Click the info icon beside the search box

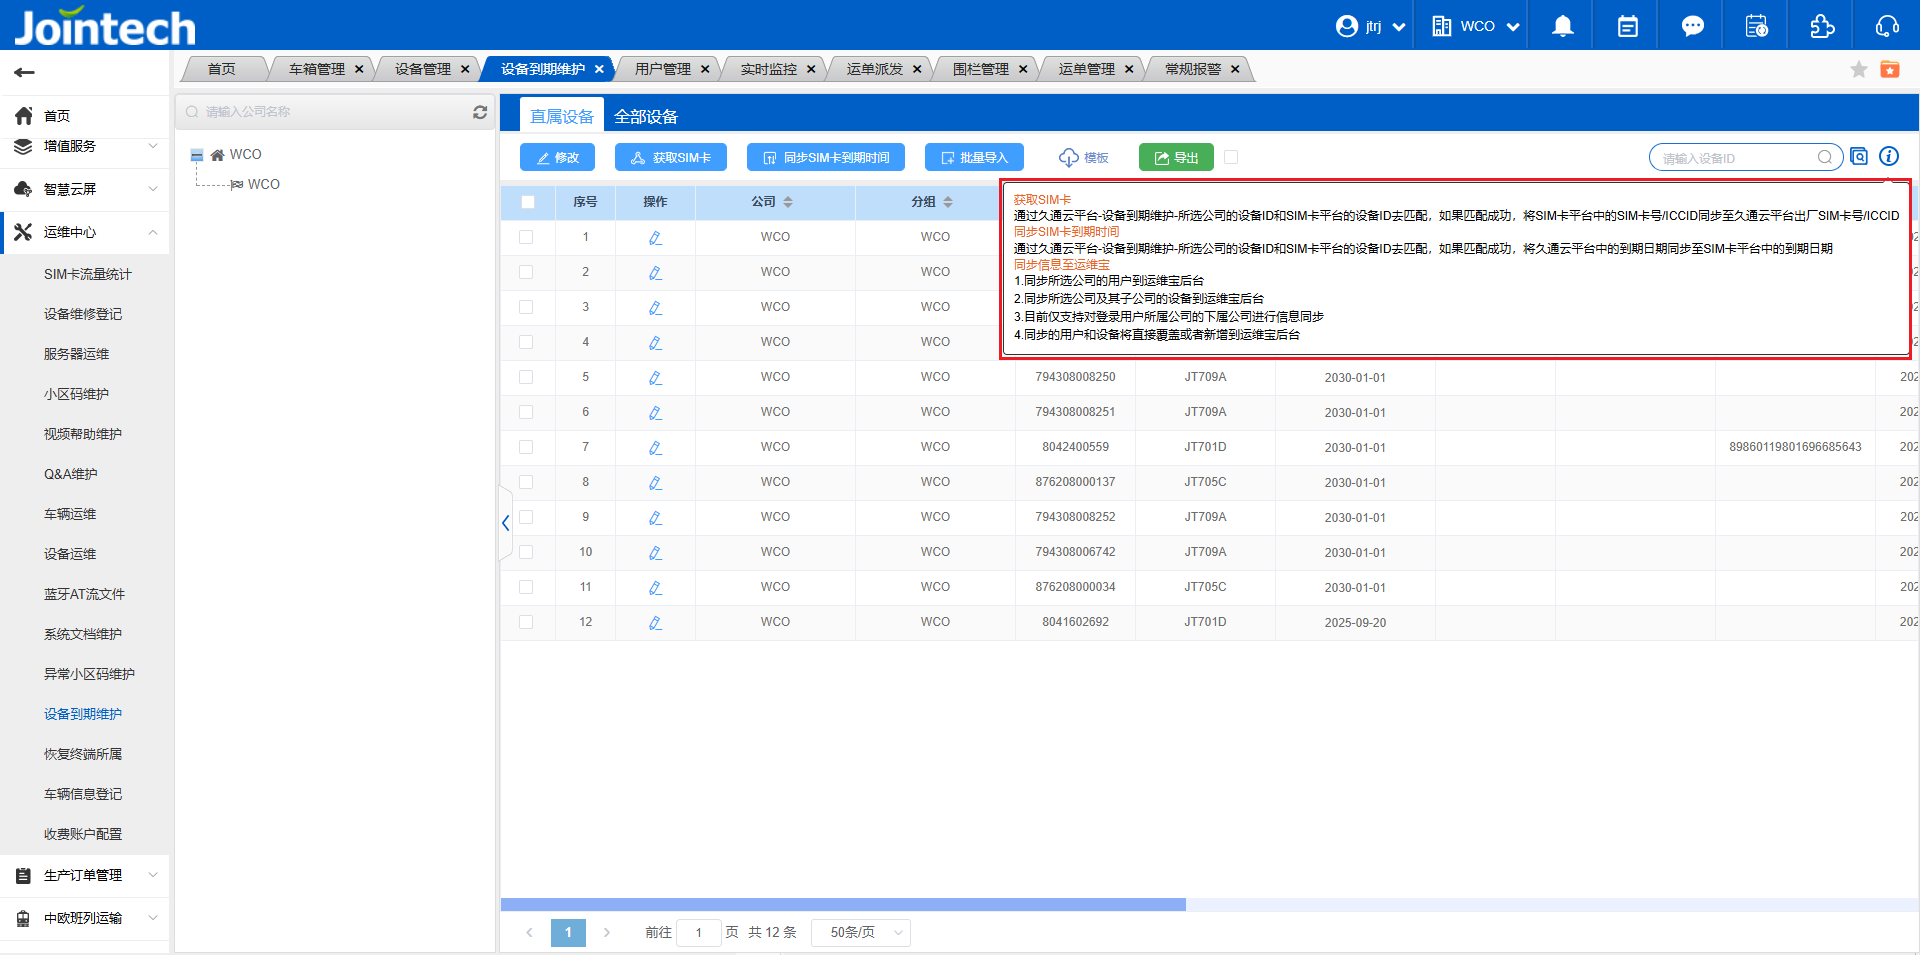tap(1889, 156)
